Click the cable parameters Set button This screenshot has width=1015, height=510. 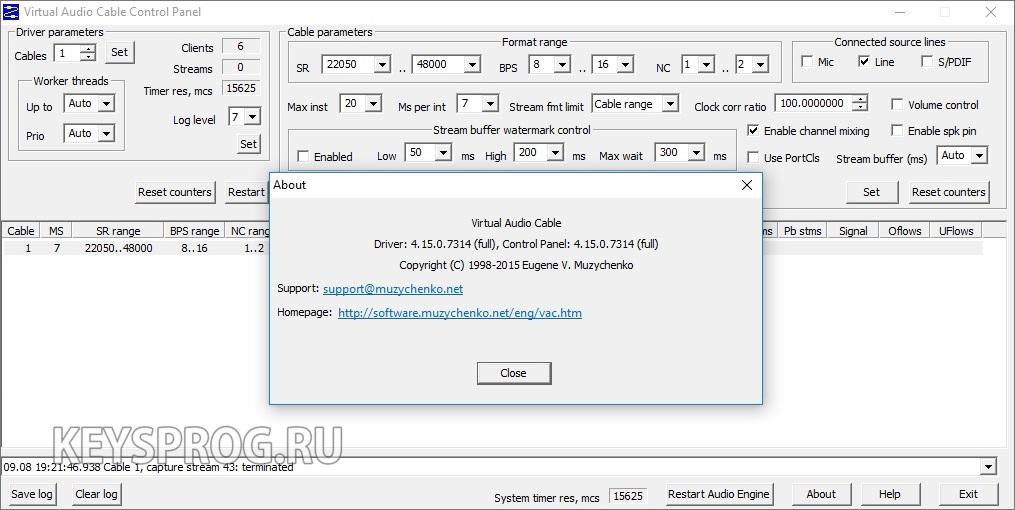tap(871, 192)
